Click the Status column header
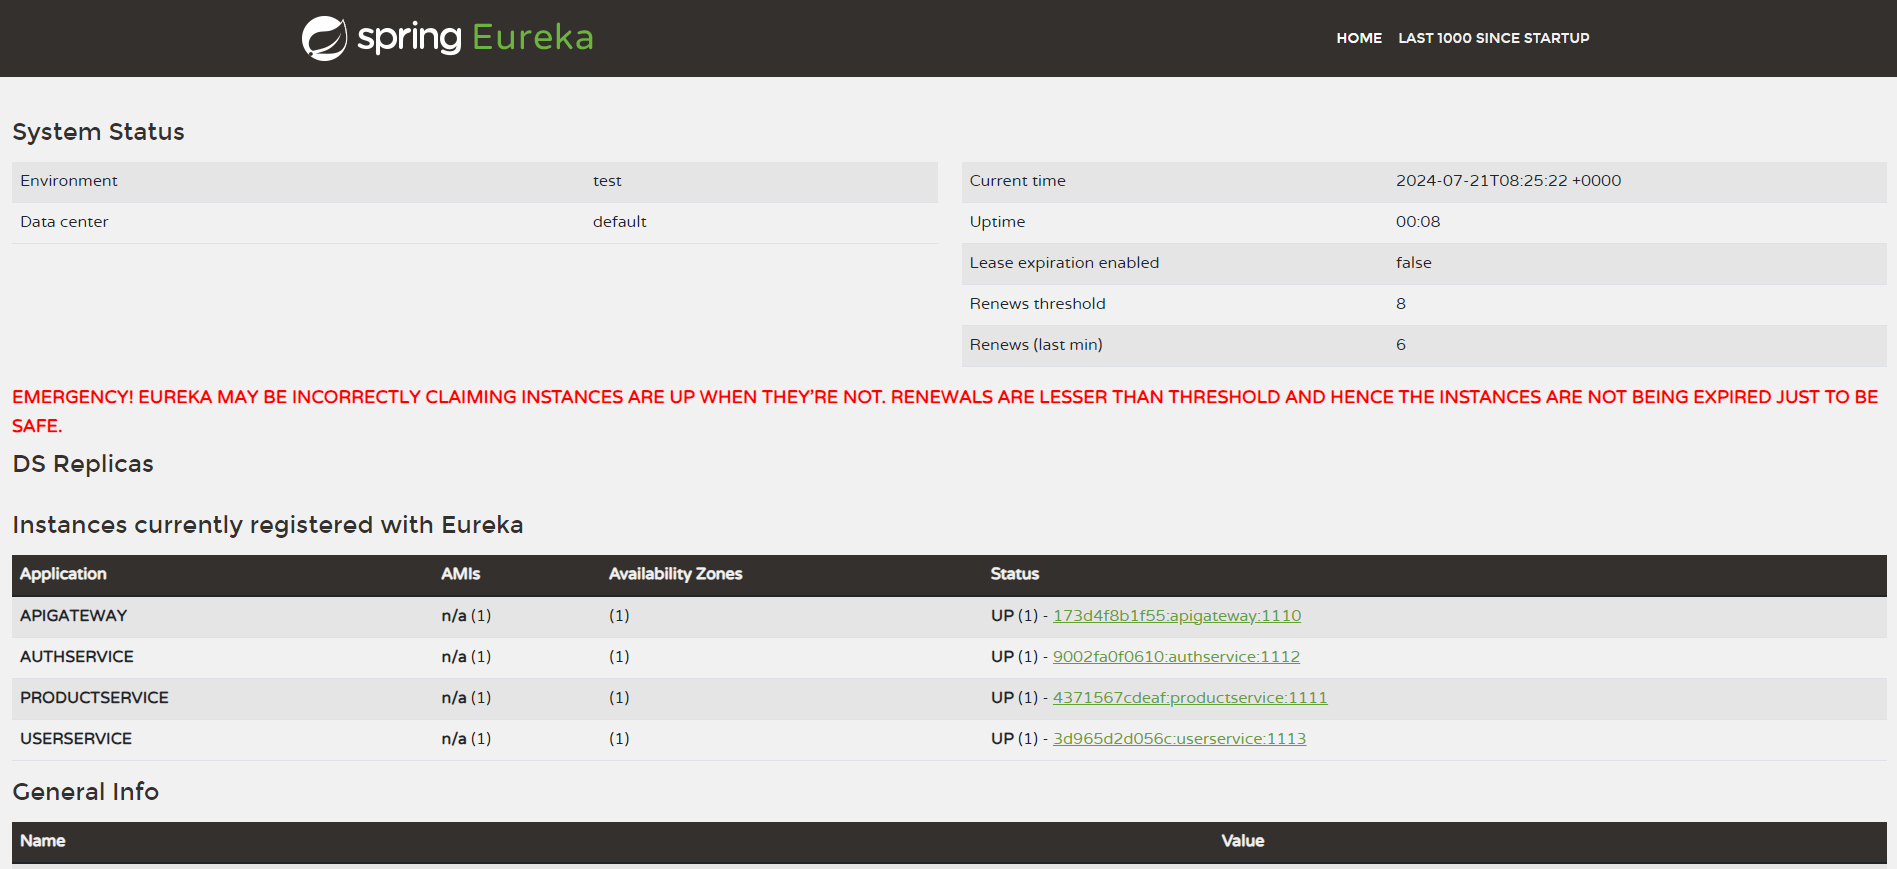1897x869 pixels. (x=1015, y=574)
